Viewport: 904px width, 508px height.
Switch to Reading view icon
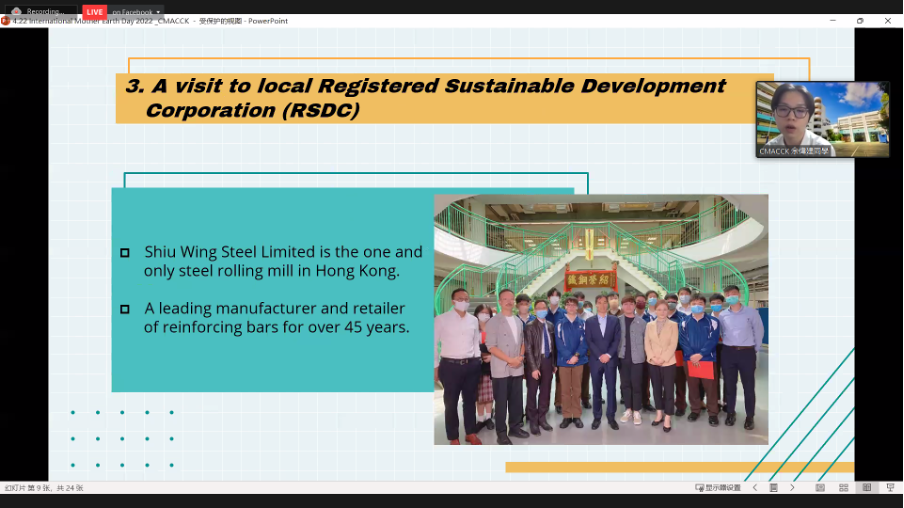coord(867,488)
